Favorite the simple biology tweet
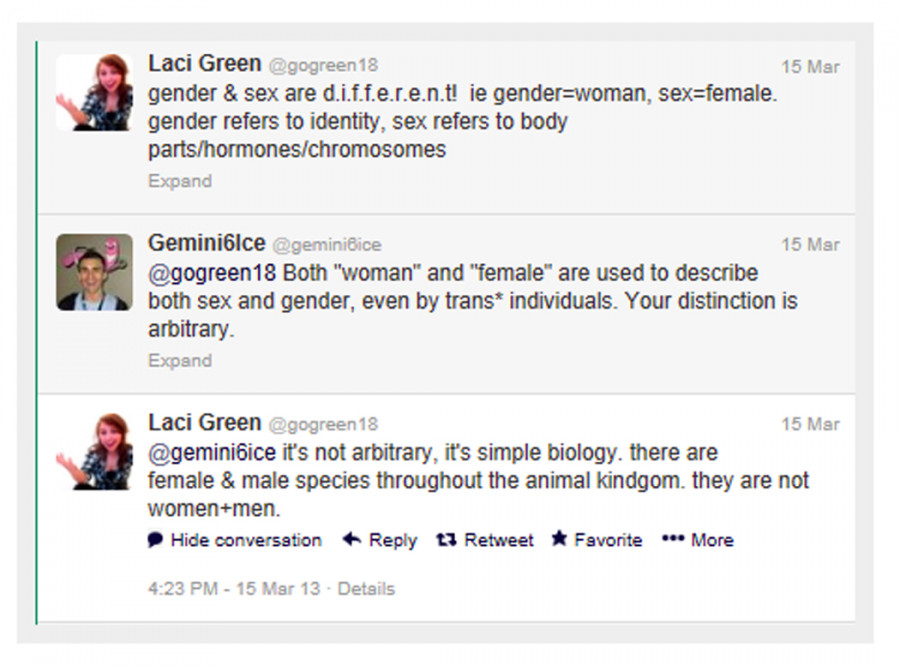Image resolution: width=900 pixels, height=666 pixels. coord(607,540)
